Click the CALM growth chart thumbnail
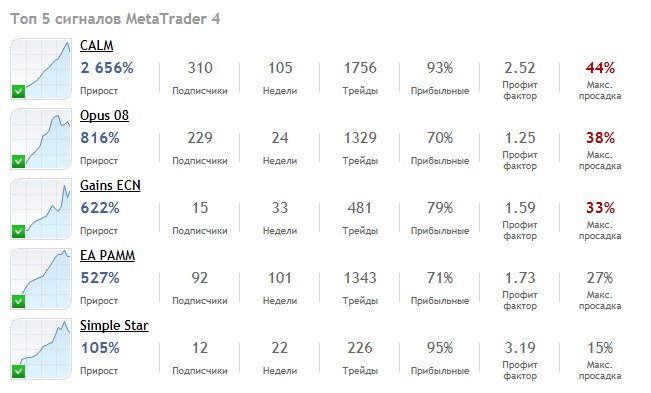This screenshot has height=393, width=651. (41, 69)
